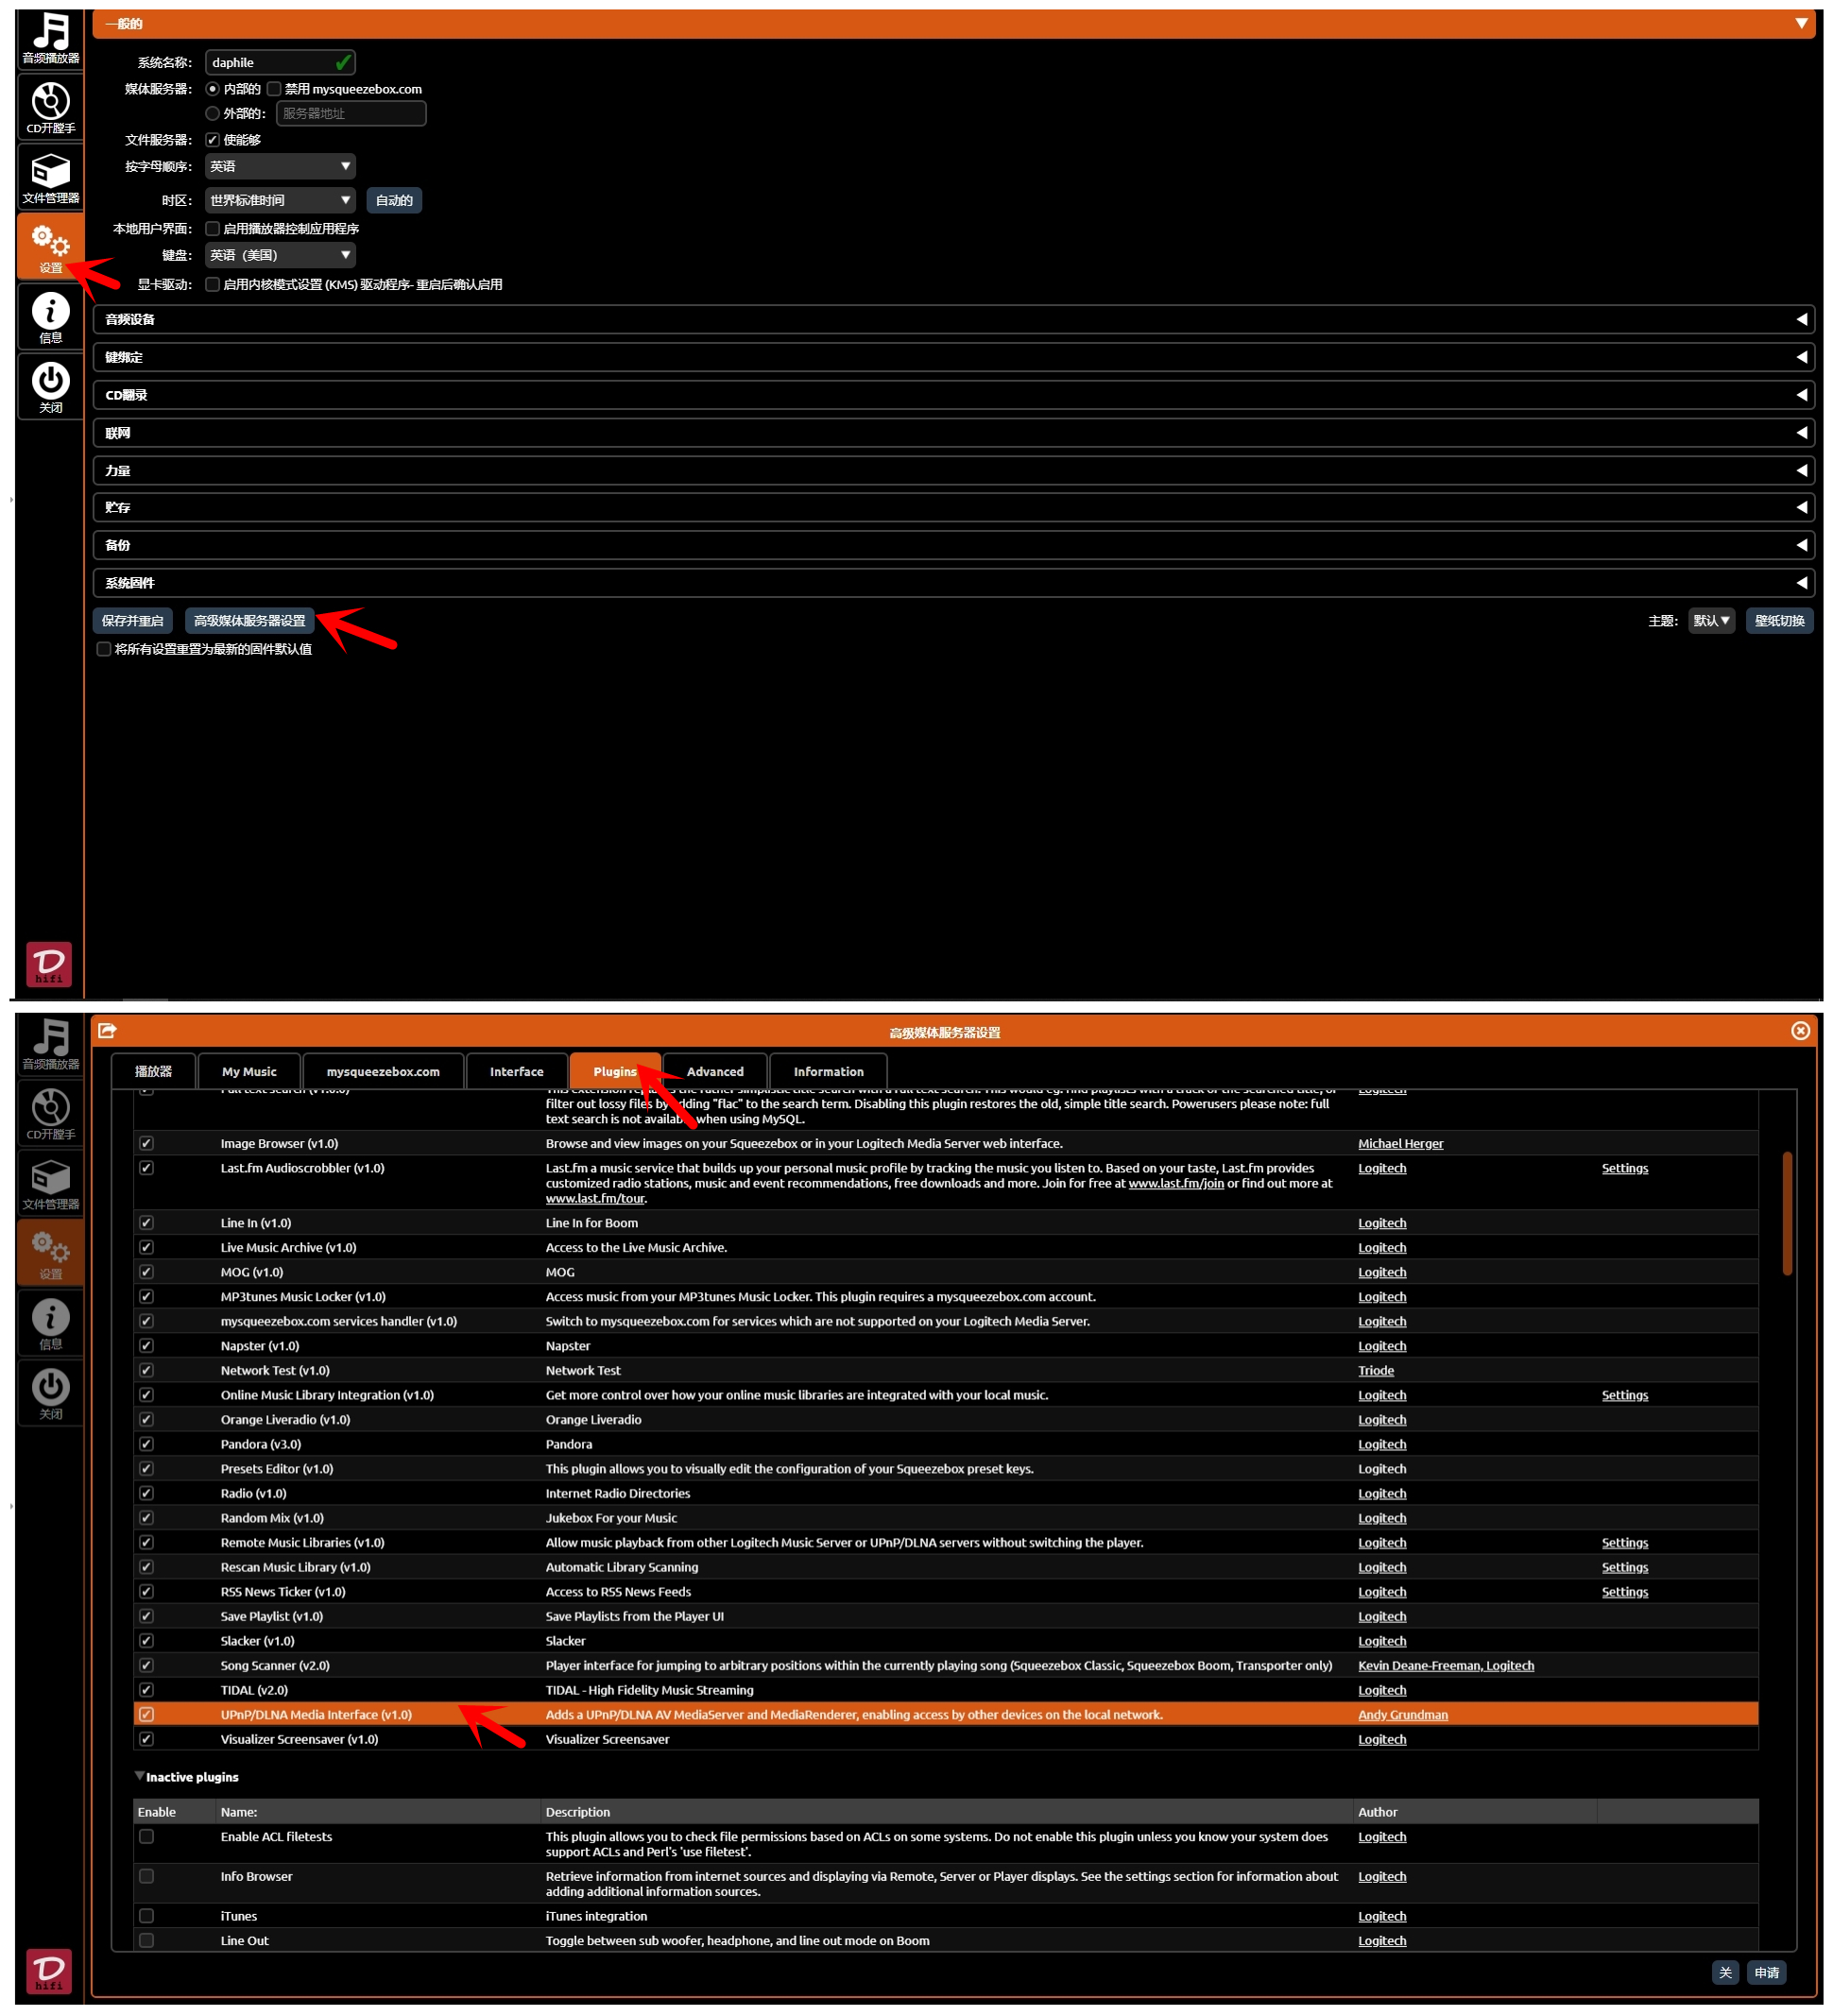Click the power shutdown sidebar icon
1833x2016 pixels.
[x=50, y=387]
